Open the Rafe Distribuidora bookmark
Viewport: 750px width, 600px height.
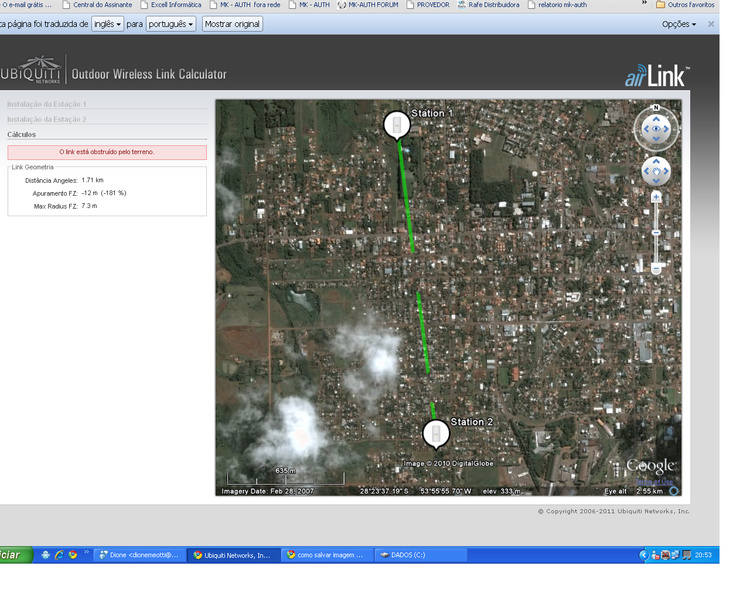[488, 5]
